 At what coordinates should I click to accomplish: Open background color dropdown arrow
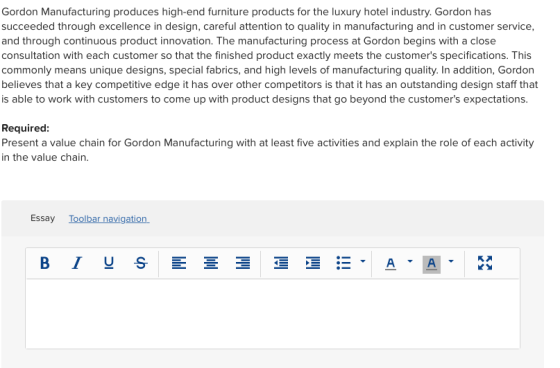point(451,262)
